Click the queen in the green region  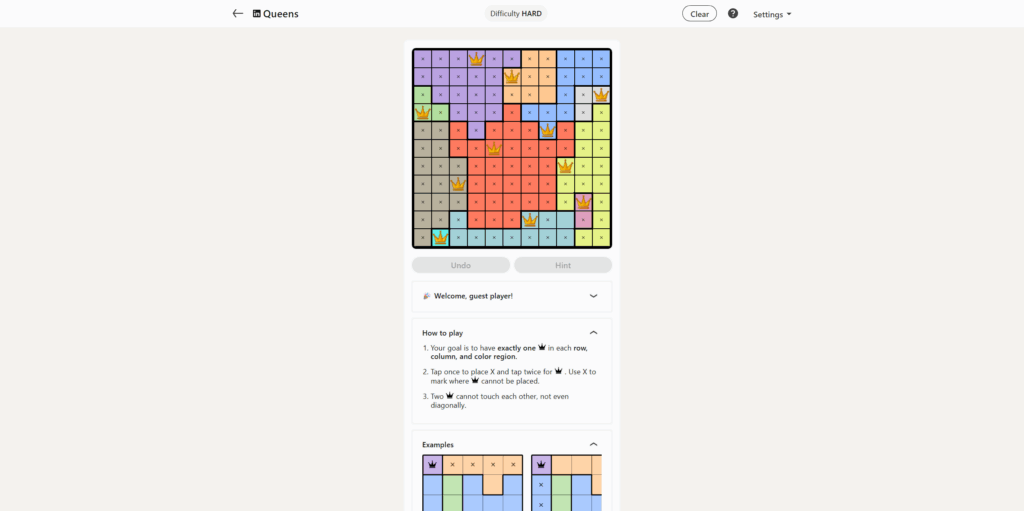[422, 112]
